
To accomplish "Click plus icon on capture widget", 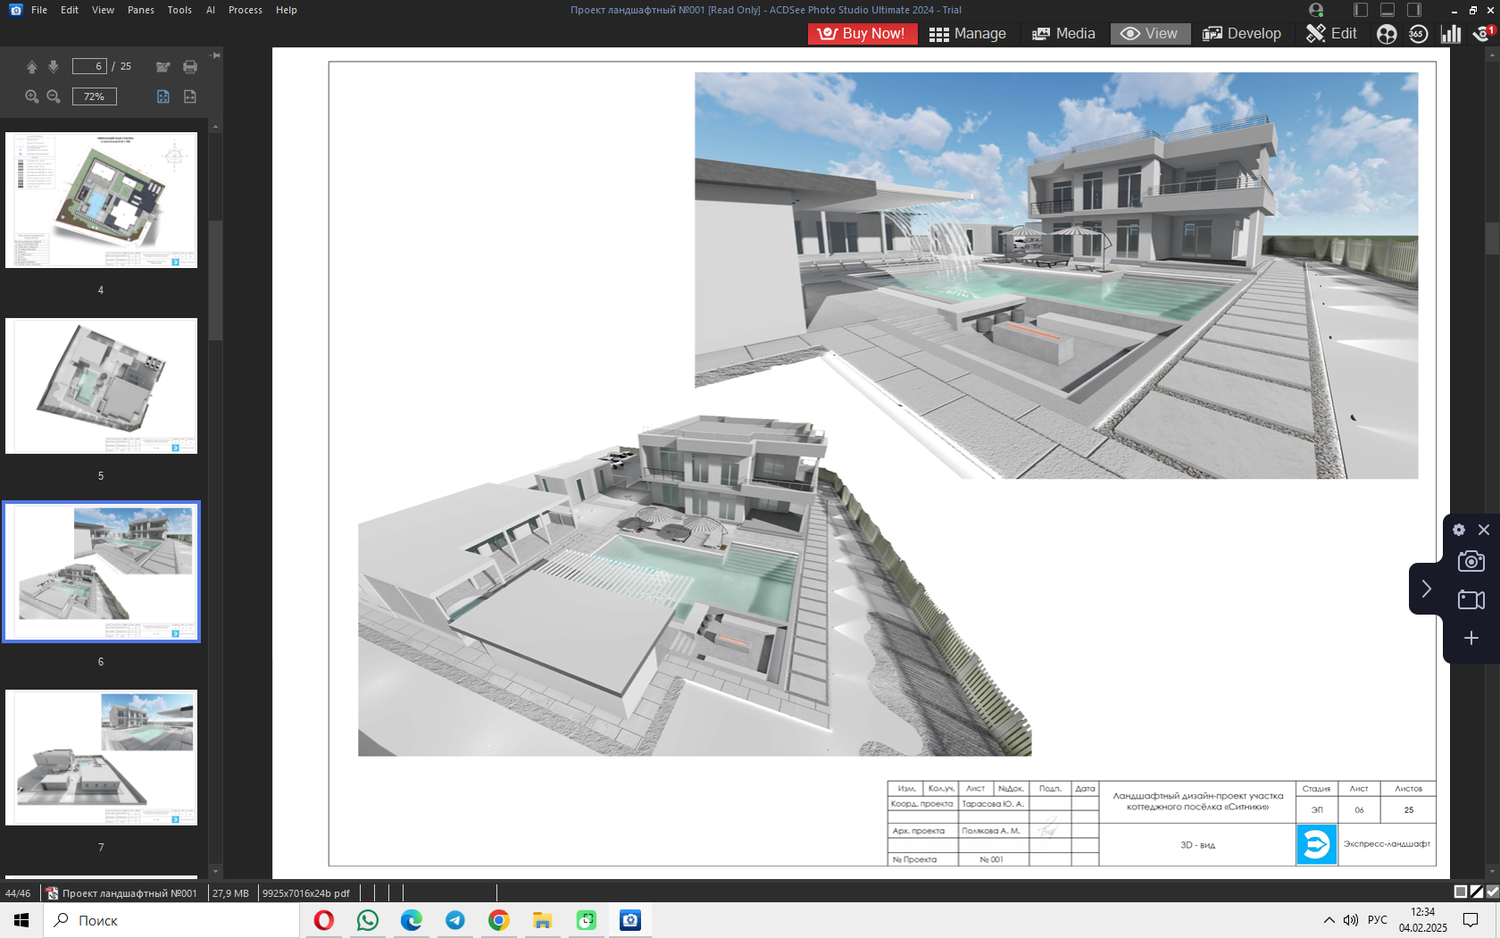I will click(x=1471, y=638).
